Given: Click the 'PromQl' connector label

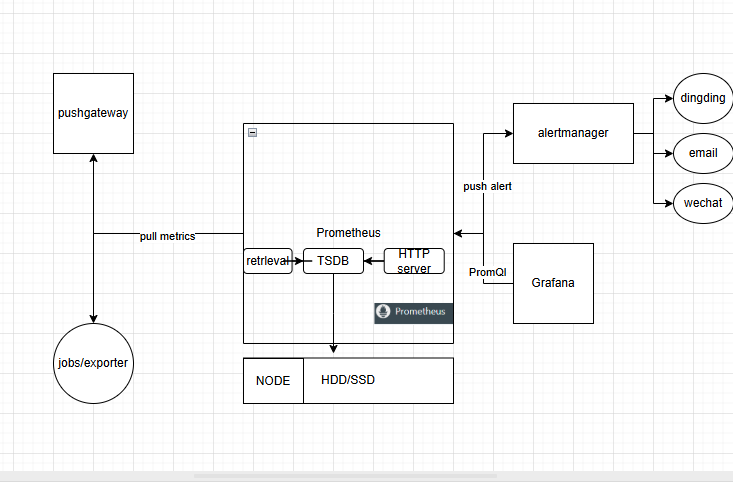Looking at the screenshot, I should tap(488, 272).
